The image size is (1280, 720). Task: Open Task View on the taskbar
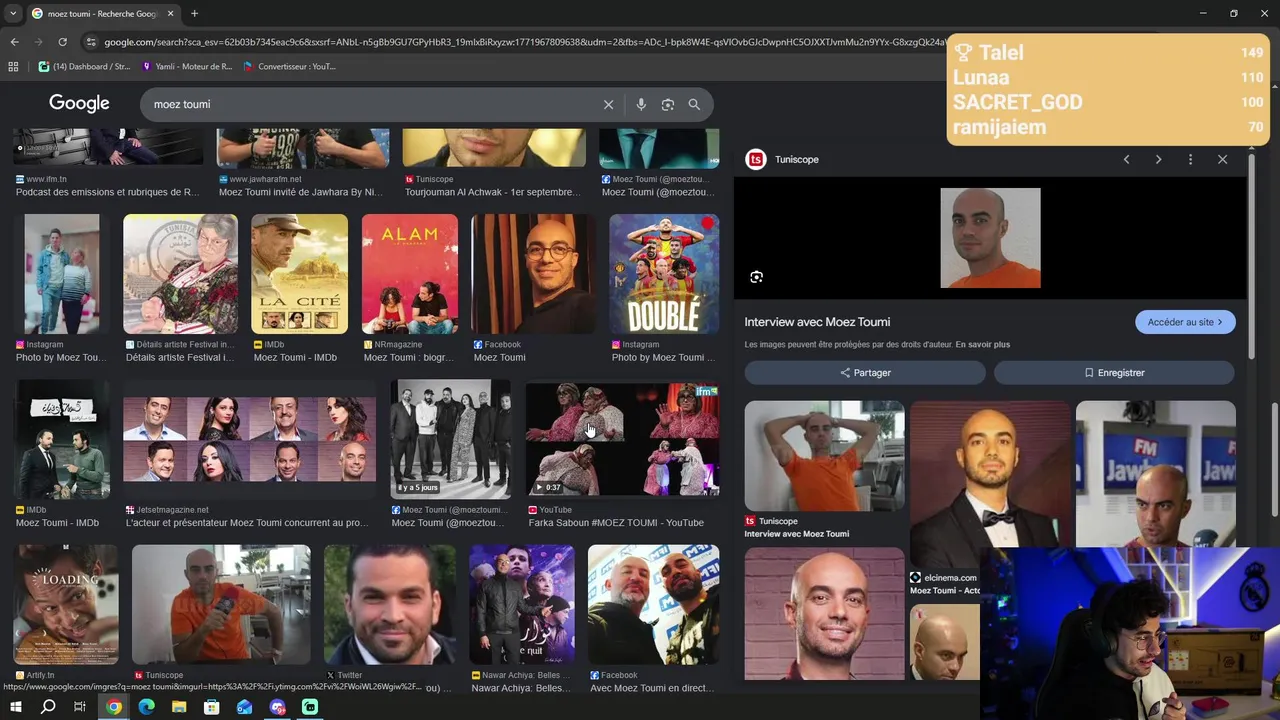(x=80, y=707)
